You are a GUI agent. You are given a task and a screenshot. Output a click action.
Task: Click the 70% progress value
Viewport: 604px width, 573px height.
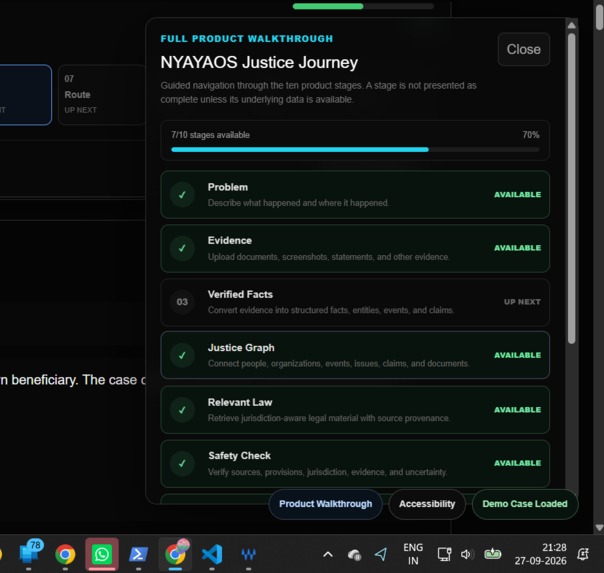531,135
